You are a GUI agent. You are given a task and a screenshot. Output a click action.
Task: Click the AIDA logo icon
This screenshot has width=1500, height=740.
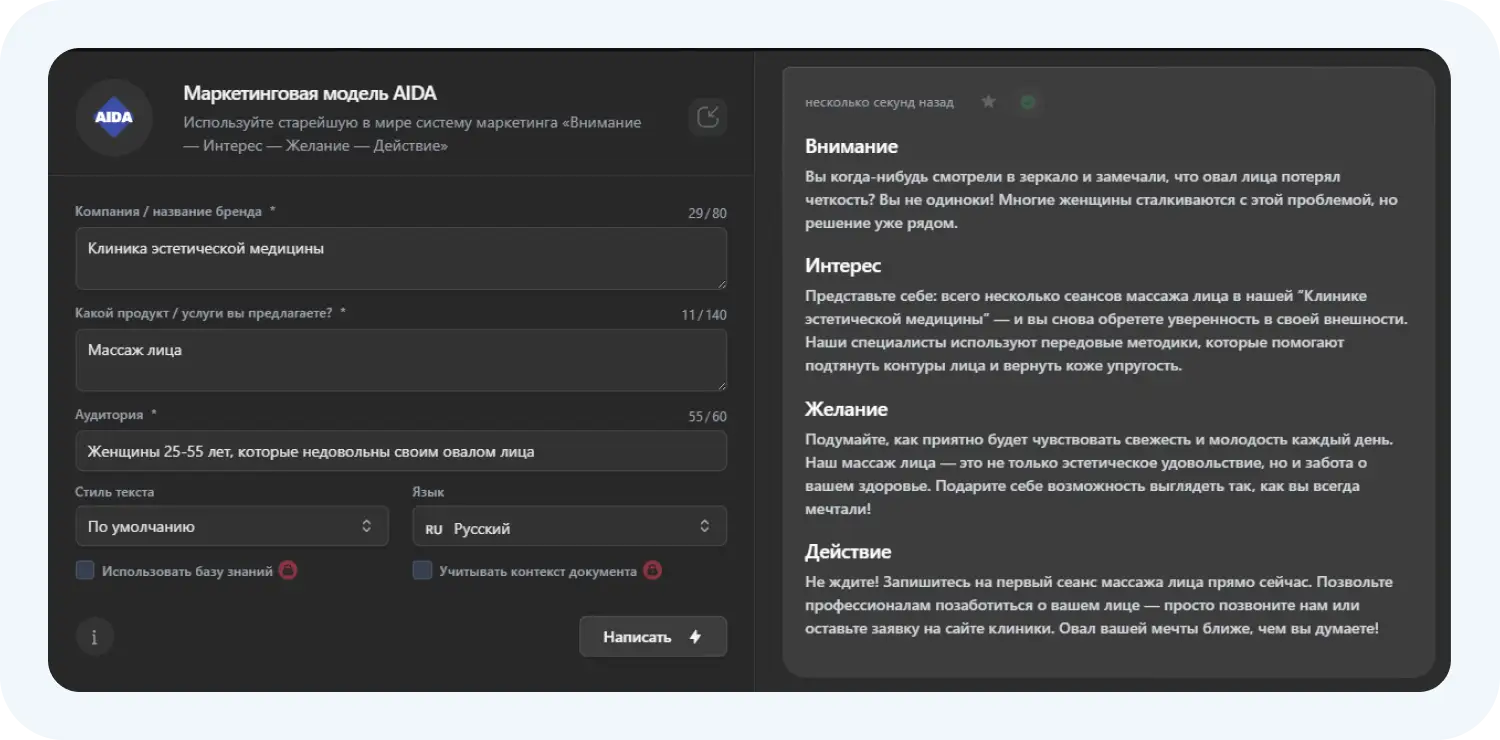[114, 117]
